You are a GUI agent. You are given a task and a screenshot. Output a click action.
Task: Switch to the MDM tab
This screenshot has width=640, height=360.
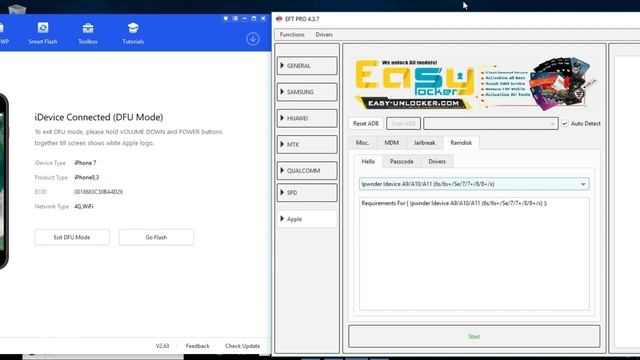point(391,143)
